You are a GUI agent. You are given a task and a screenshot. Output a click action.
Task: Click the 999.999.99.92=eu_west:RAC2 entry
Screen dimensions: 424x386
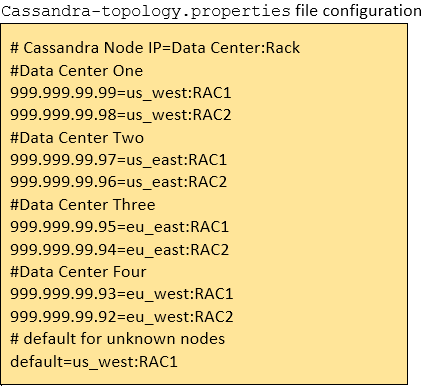pyautogui.click(x=122, y=316)
